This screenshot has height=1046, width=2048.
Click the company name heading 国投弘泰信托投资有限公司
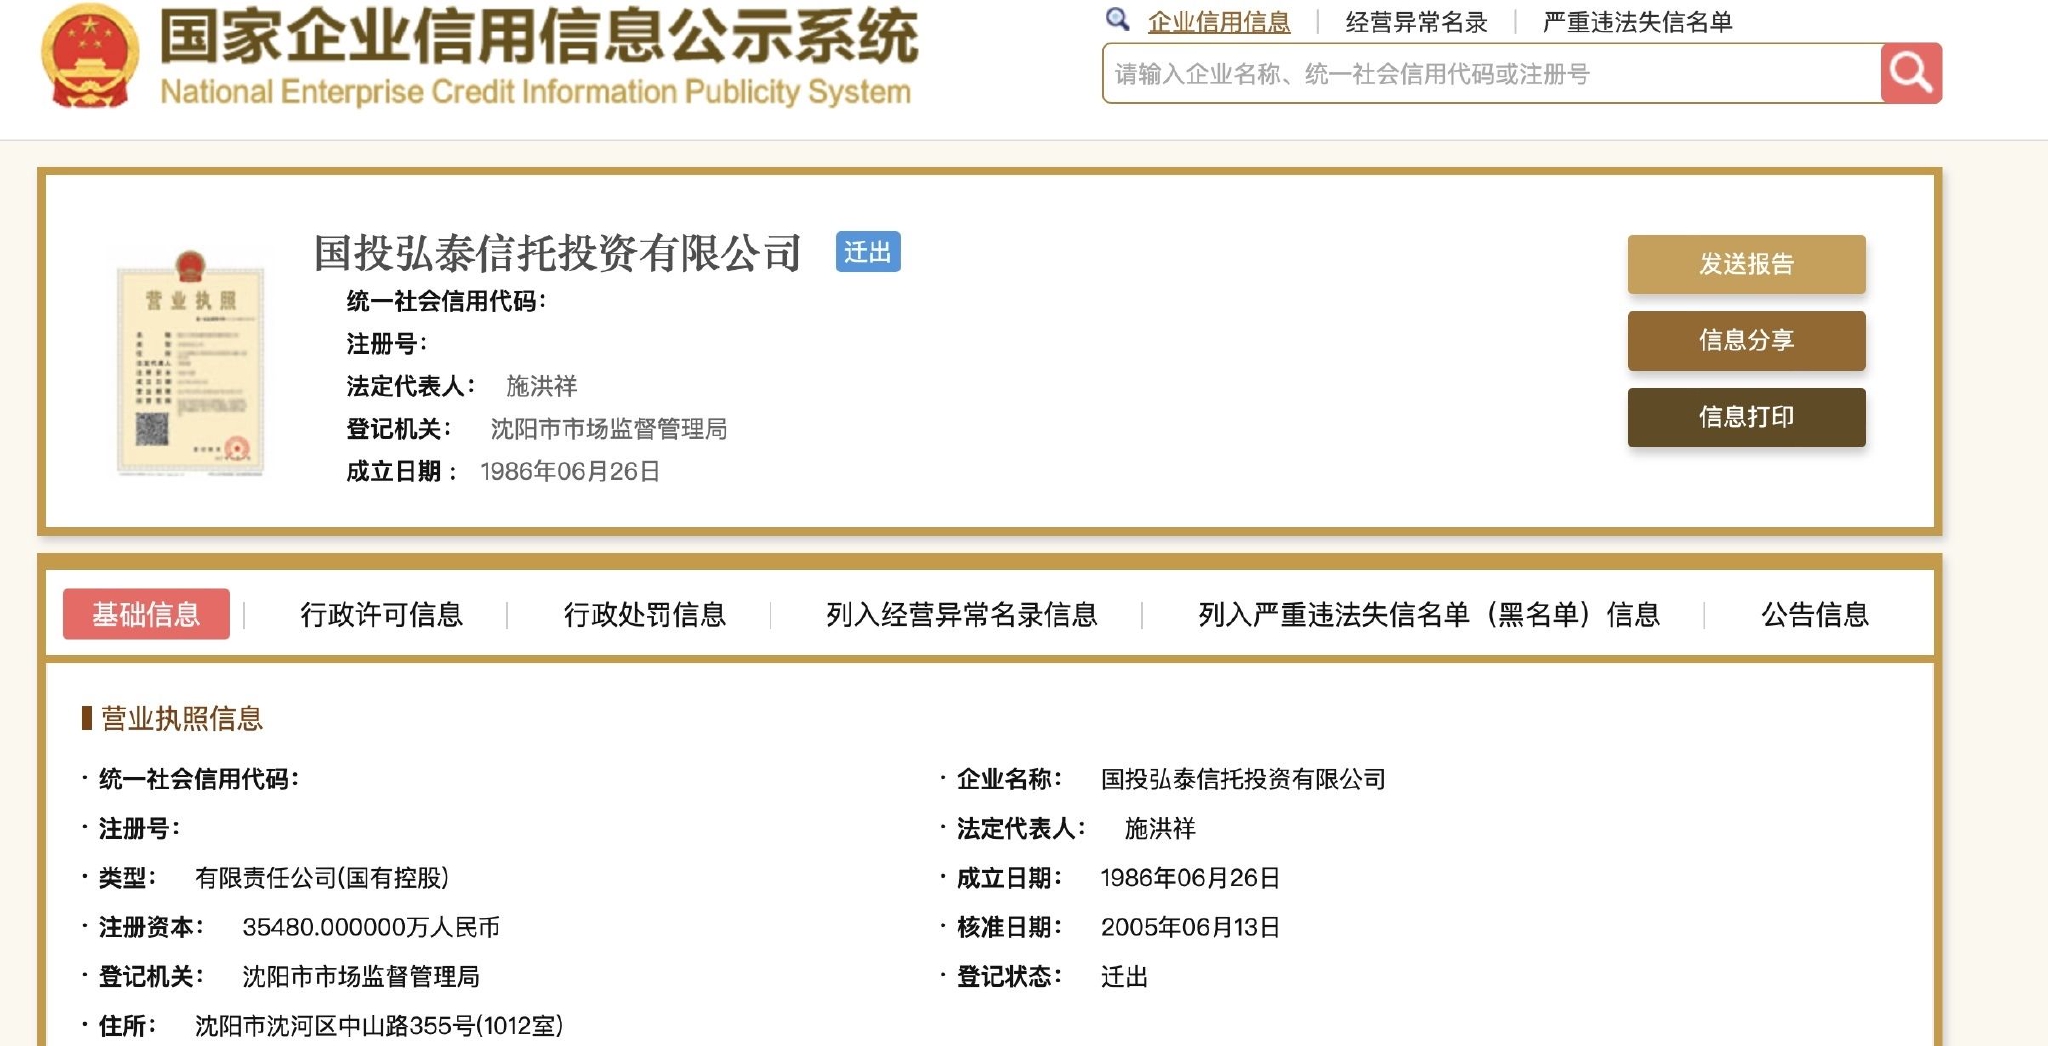tap(558, 253)
